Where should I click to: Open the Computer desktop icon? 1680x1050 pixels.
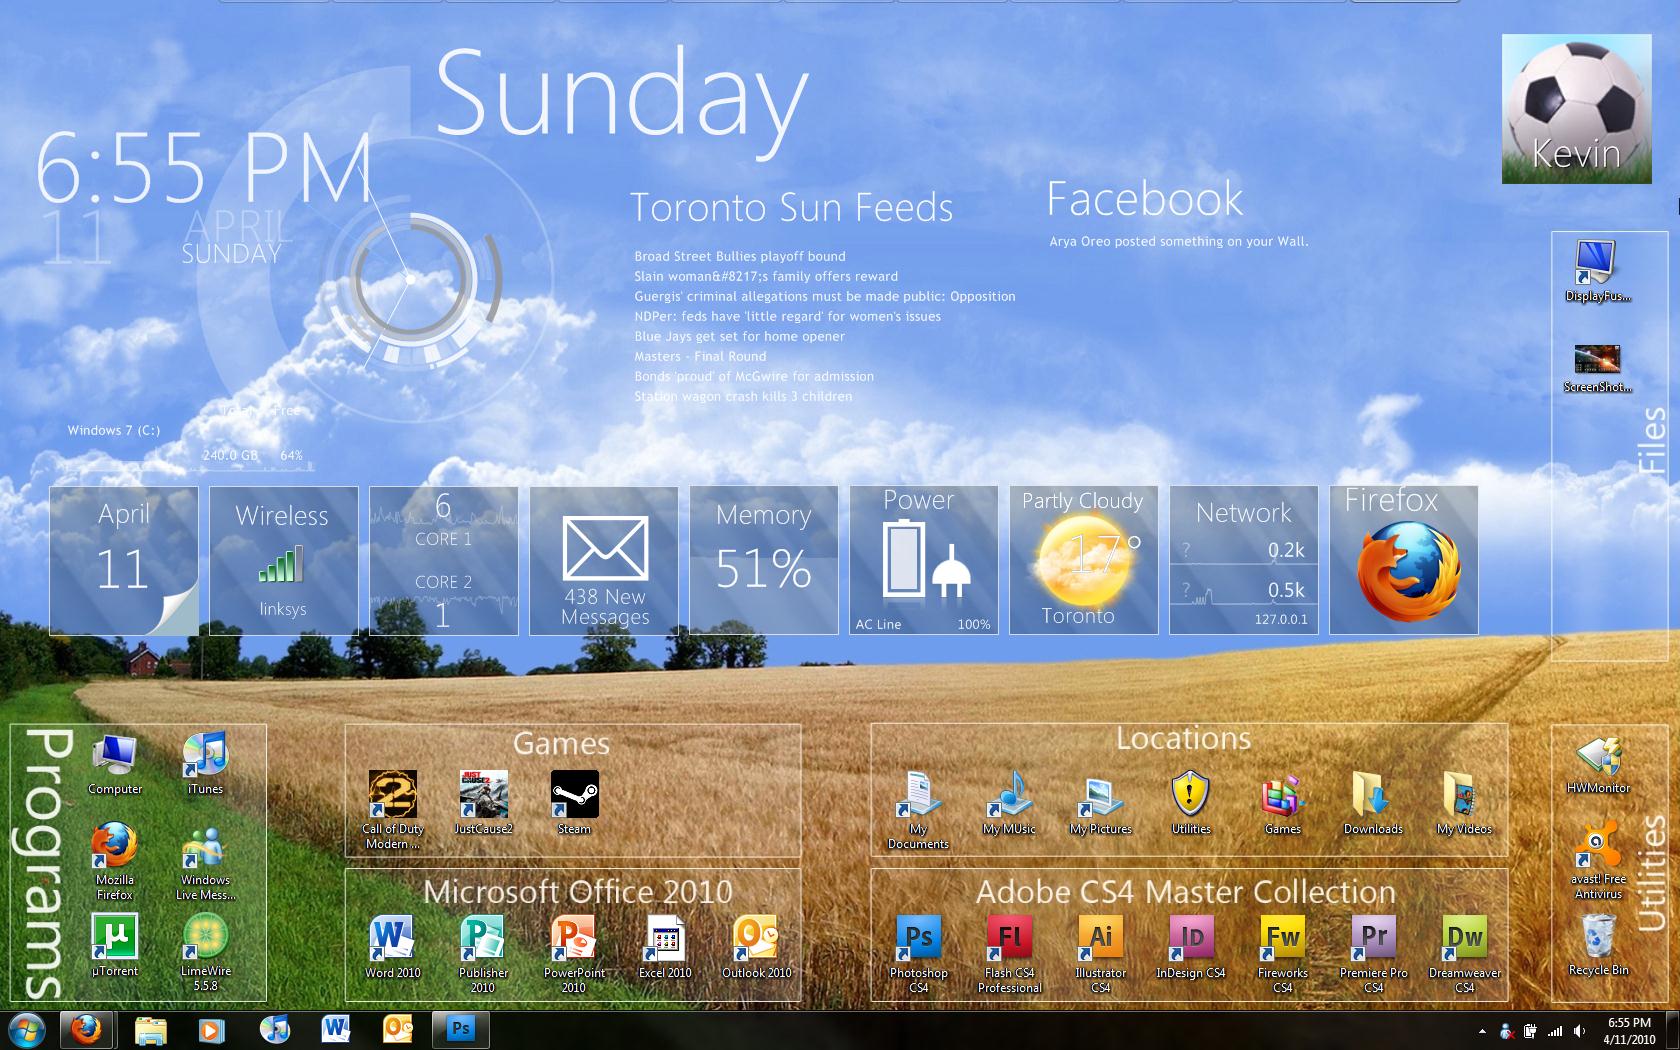coord(115,765)
